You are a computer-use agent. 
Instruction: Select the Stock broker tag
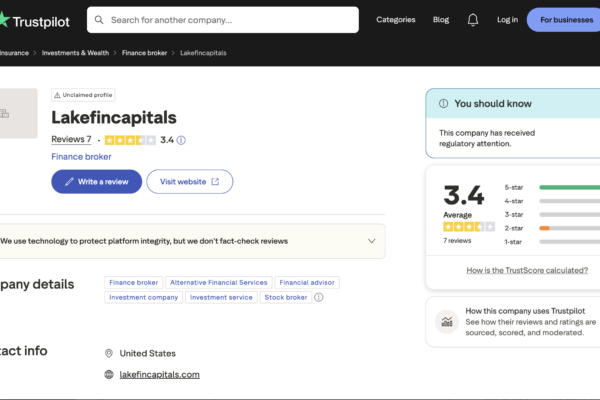286,297
